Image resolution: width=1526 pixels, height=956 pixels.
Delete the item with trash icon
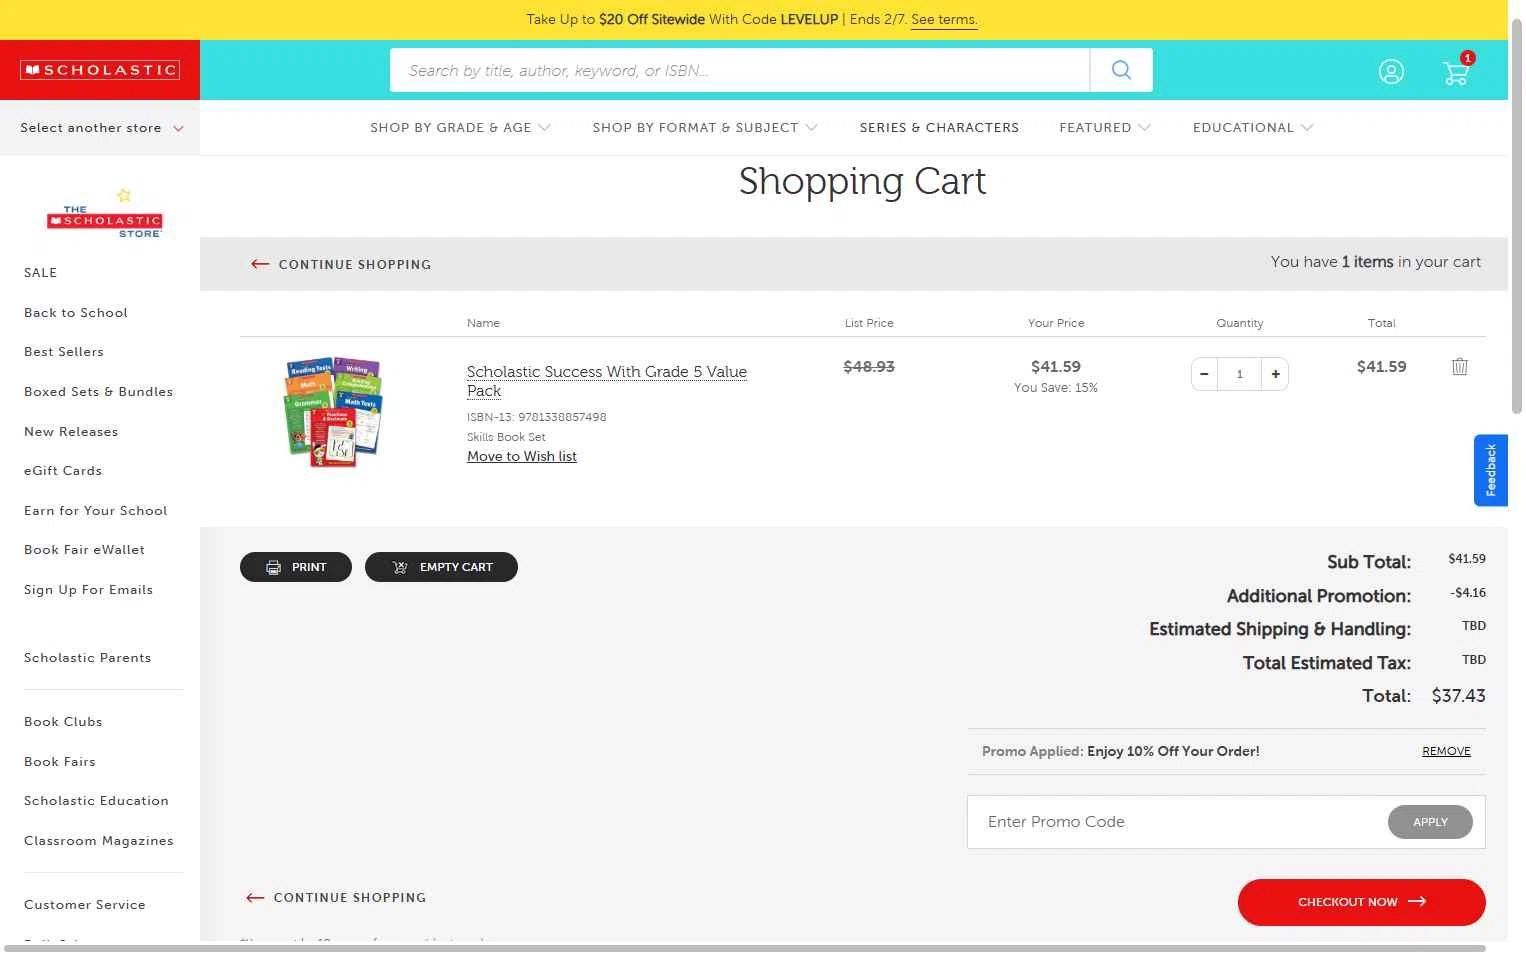coord(1460,366)
